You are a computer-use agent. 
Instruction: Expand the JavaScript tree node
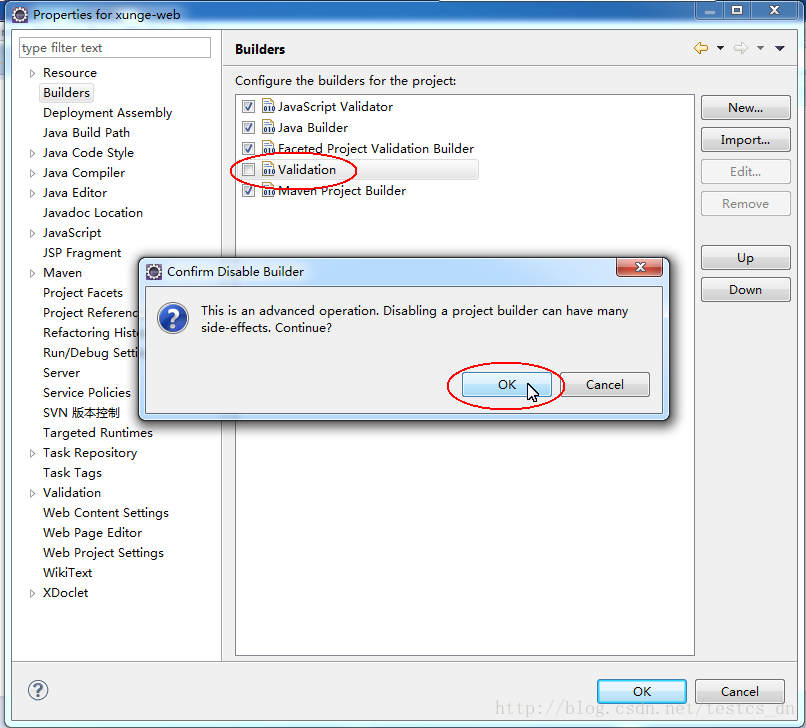pyautogui.click(x=32, y=233)
